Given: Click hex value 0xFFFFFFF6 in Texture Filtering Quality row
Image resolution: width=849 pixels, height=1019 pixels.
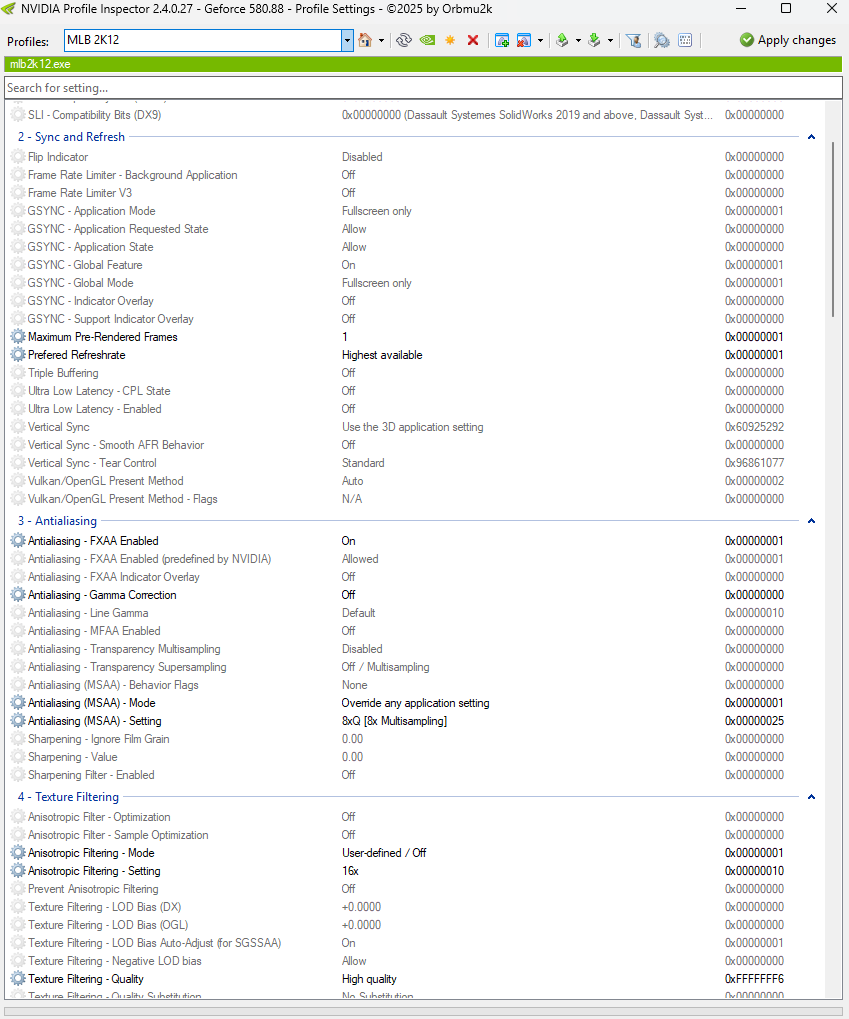Looking at the screenshot, I should [x=754, y=979].
